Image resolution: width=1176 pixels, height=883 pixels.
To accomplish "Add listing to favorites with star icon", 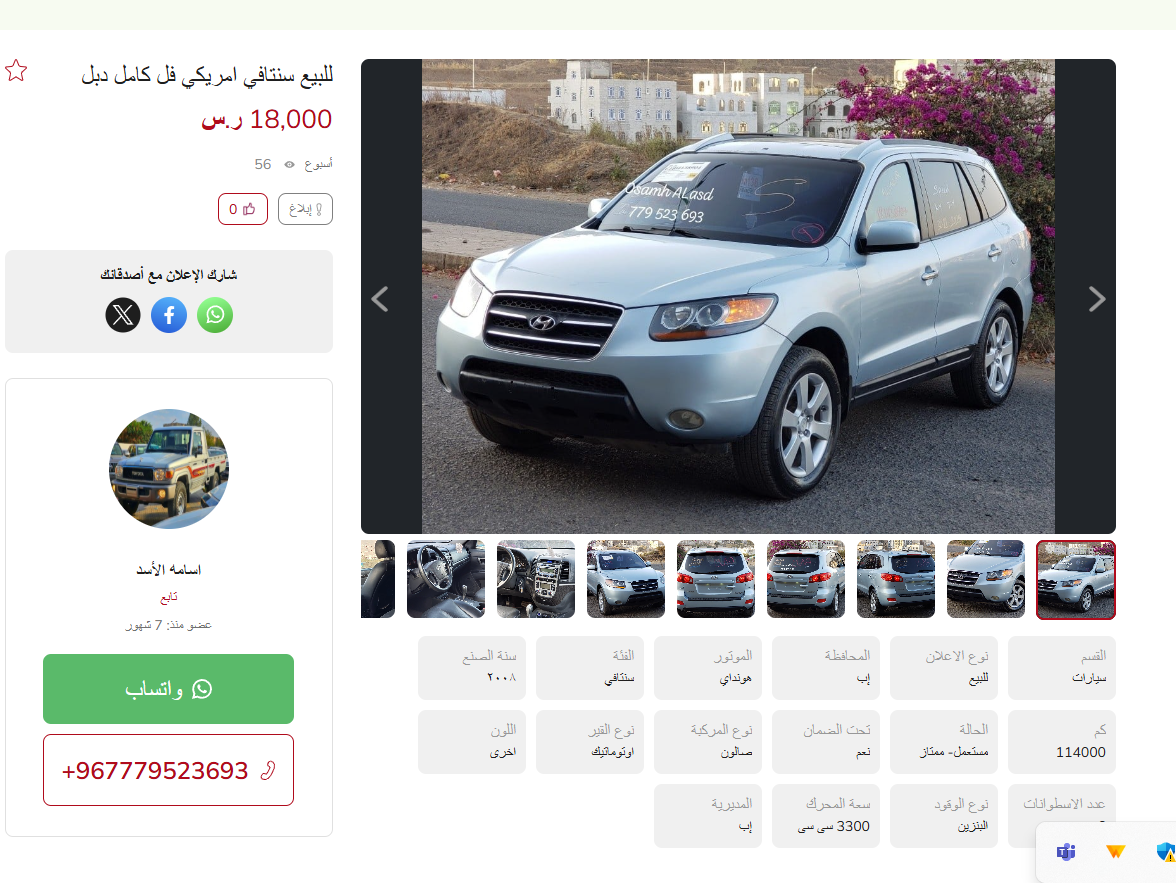I will coord(16,71).
